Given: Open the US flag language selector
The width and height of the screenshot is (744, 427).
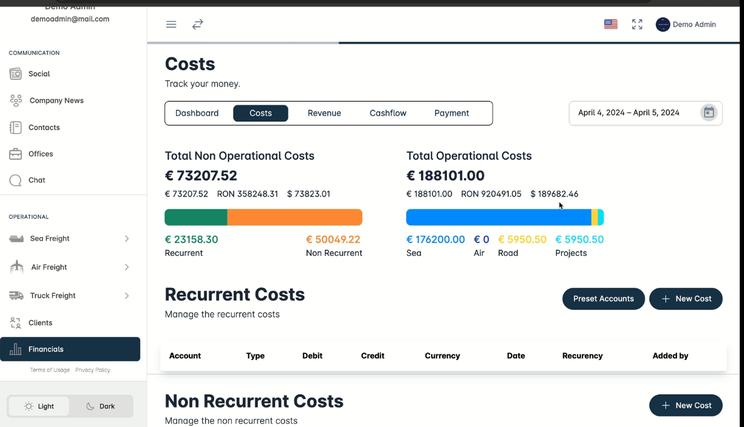Looking at the screenshot, I should click(x=610, y=24).
